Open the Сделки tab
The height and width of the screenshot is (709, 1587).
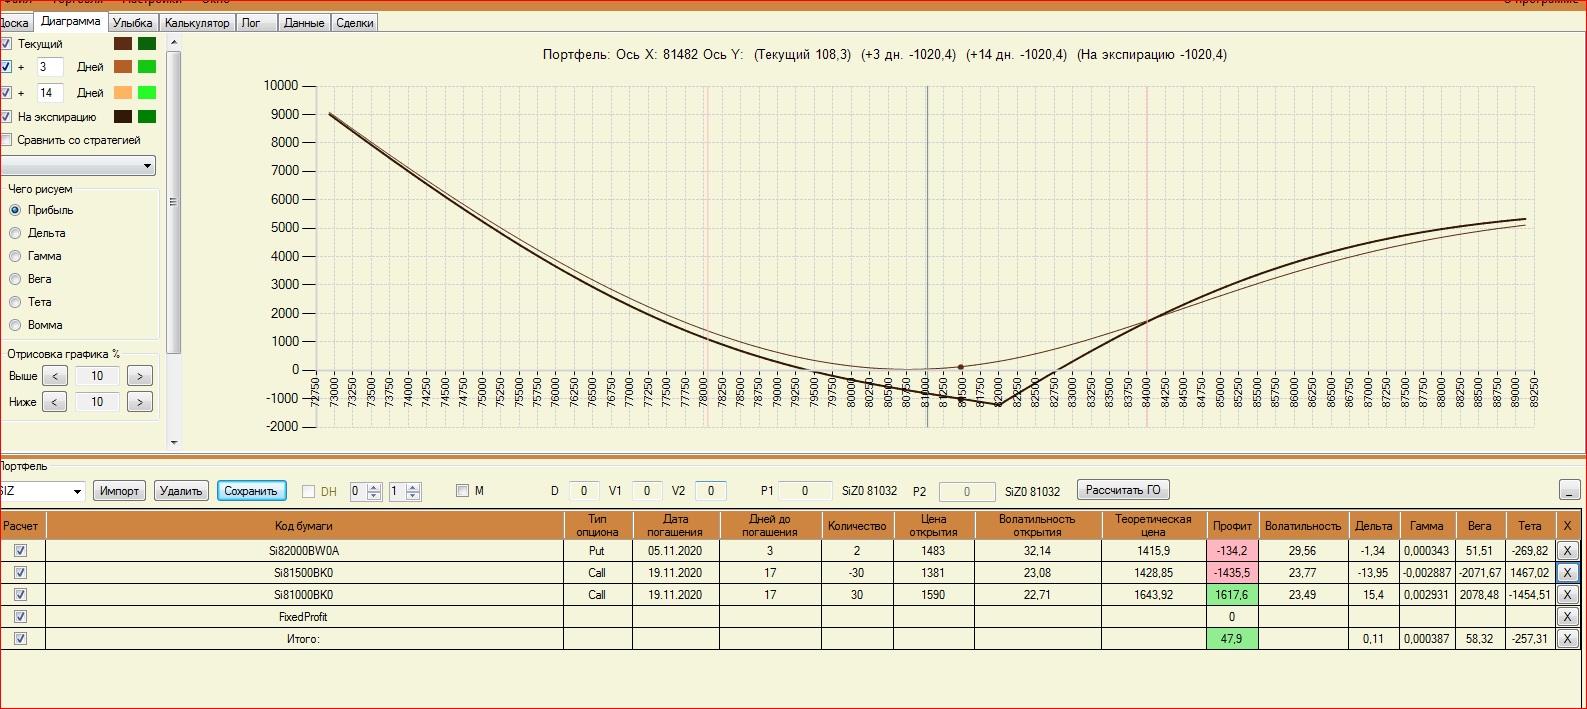click(x=355, y=22)
